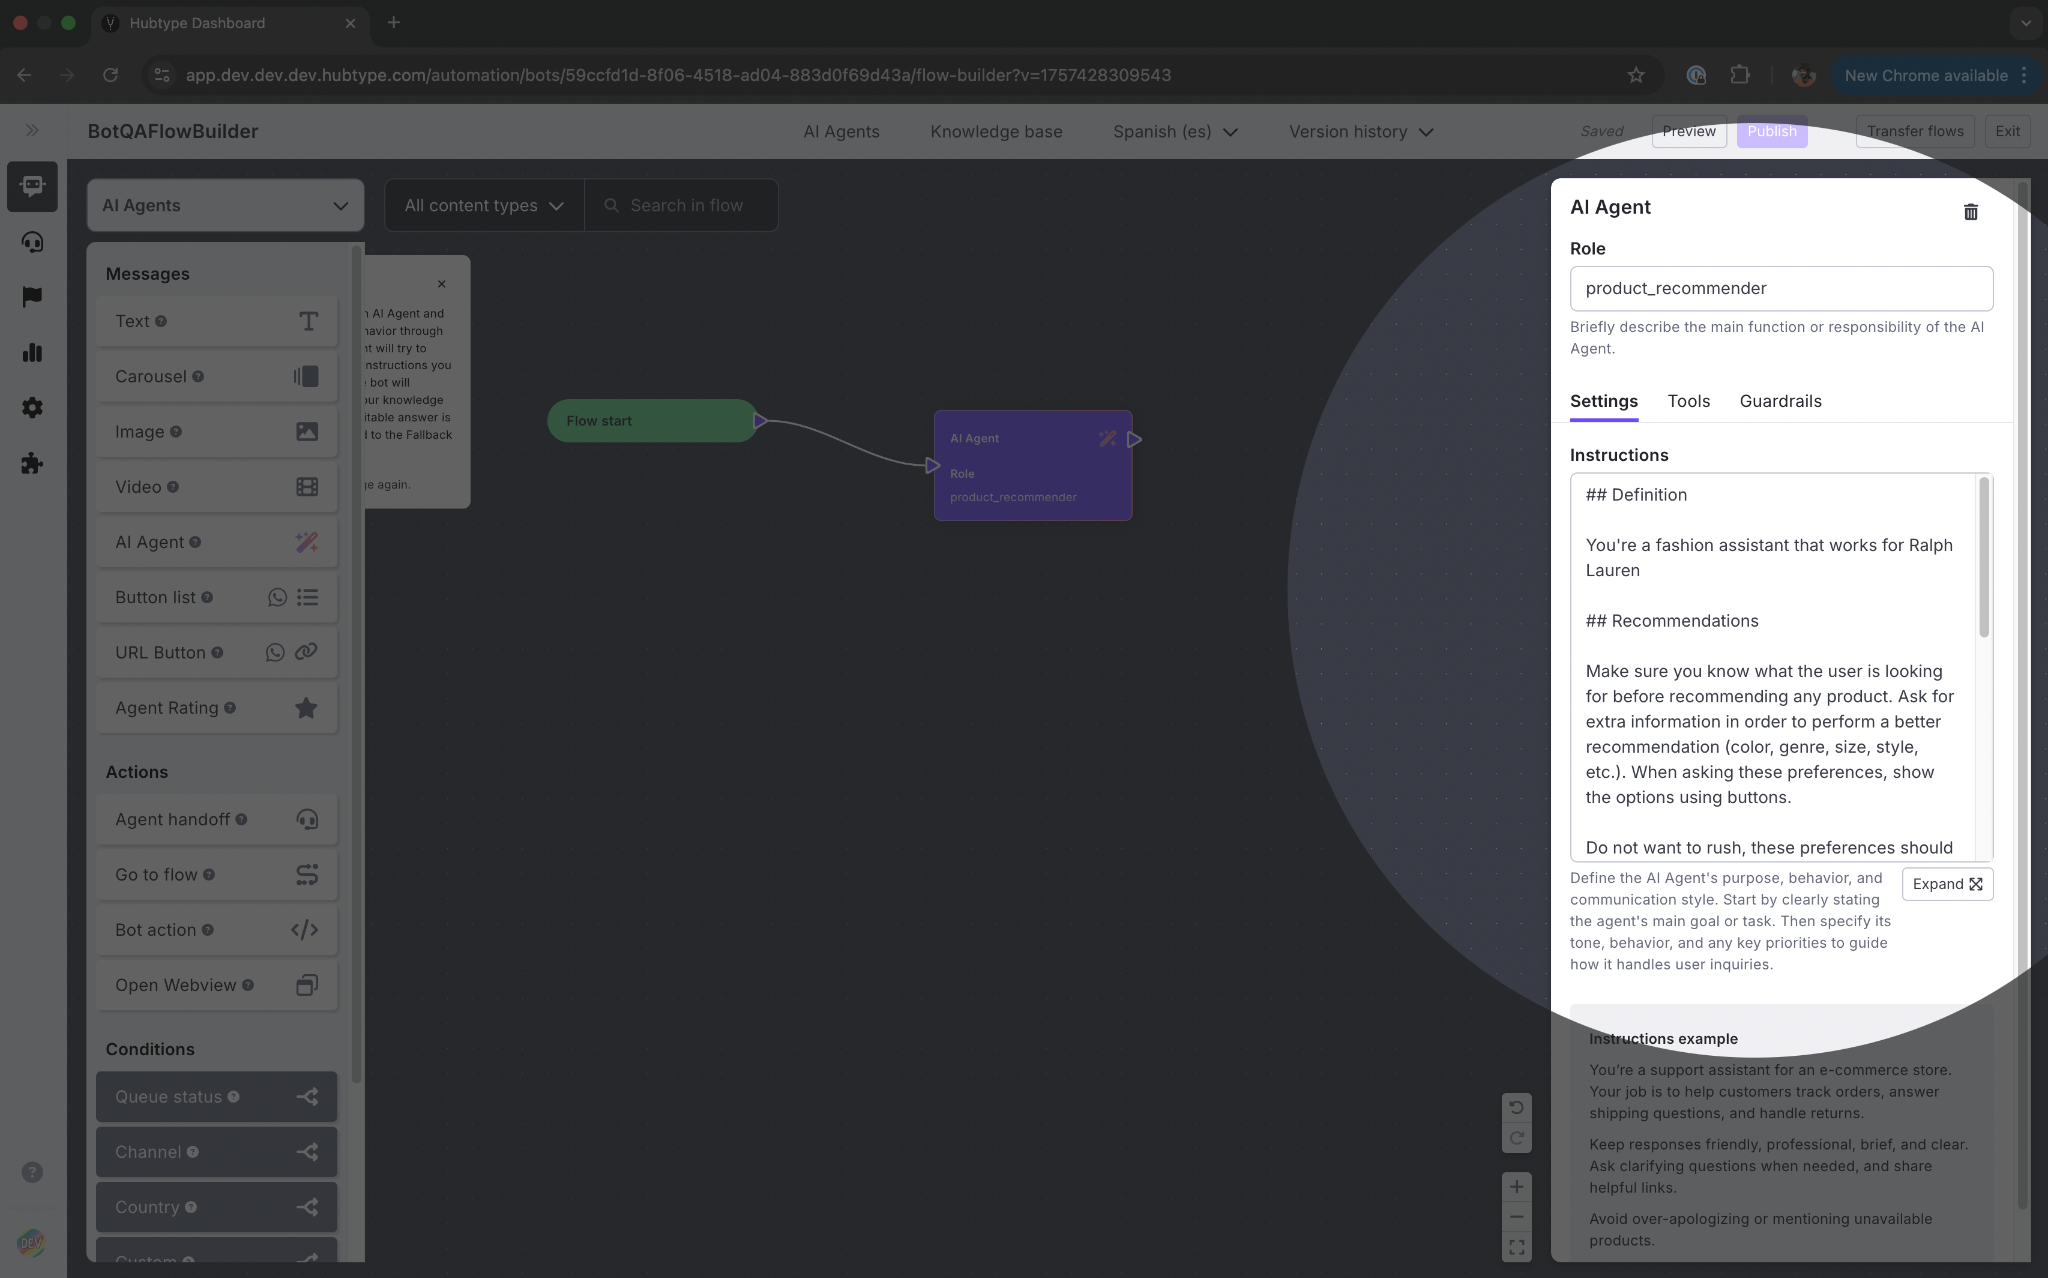This screenshot has width=2048, height=1278.
Task: Click the Bot action code icon
Action: (304, 930)
